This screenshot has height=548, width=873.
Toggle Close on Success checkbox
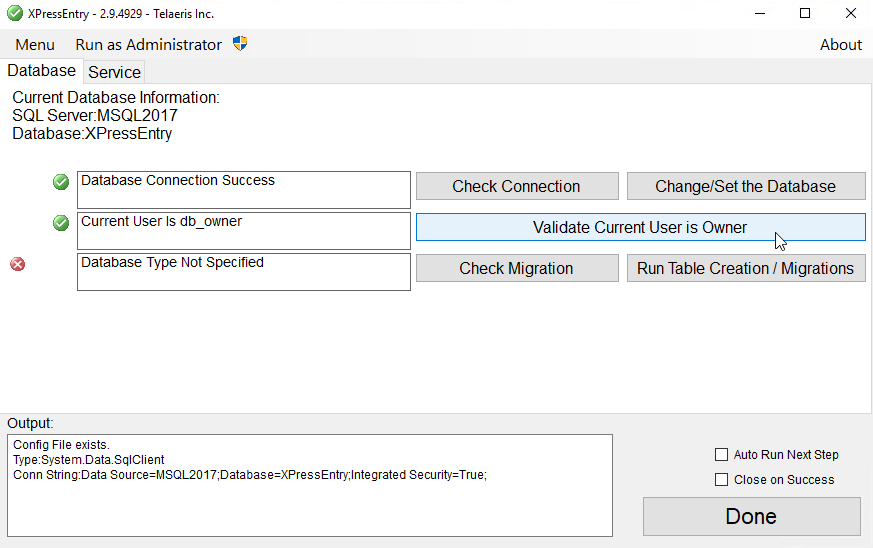[722, 480]
